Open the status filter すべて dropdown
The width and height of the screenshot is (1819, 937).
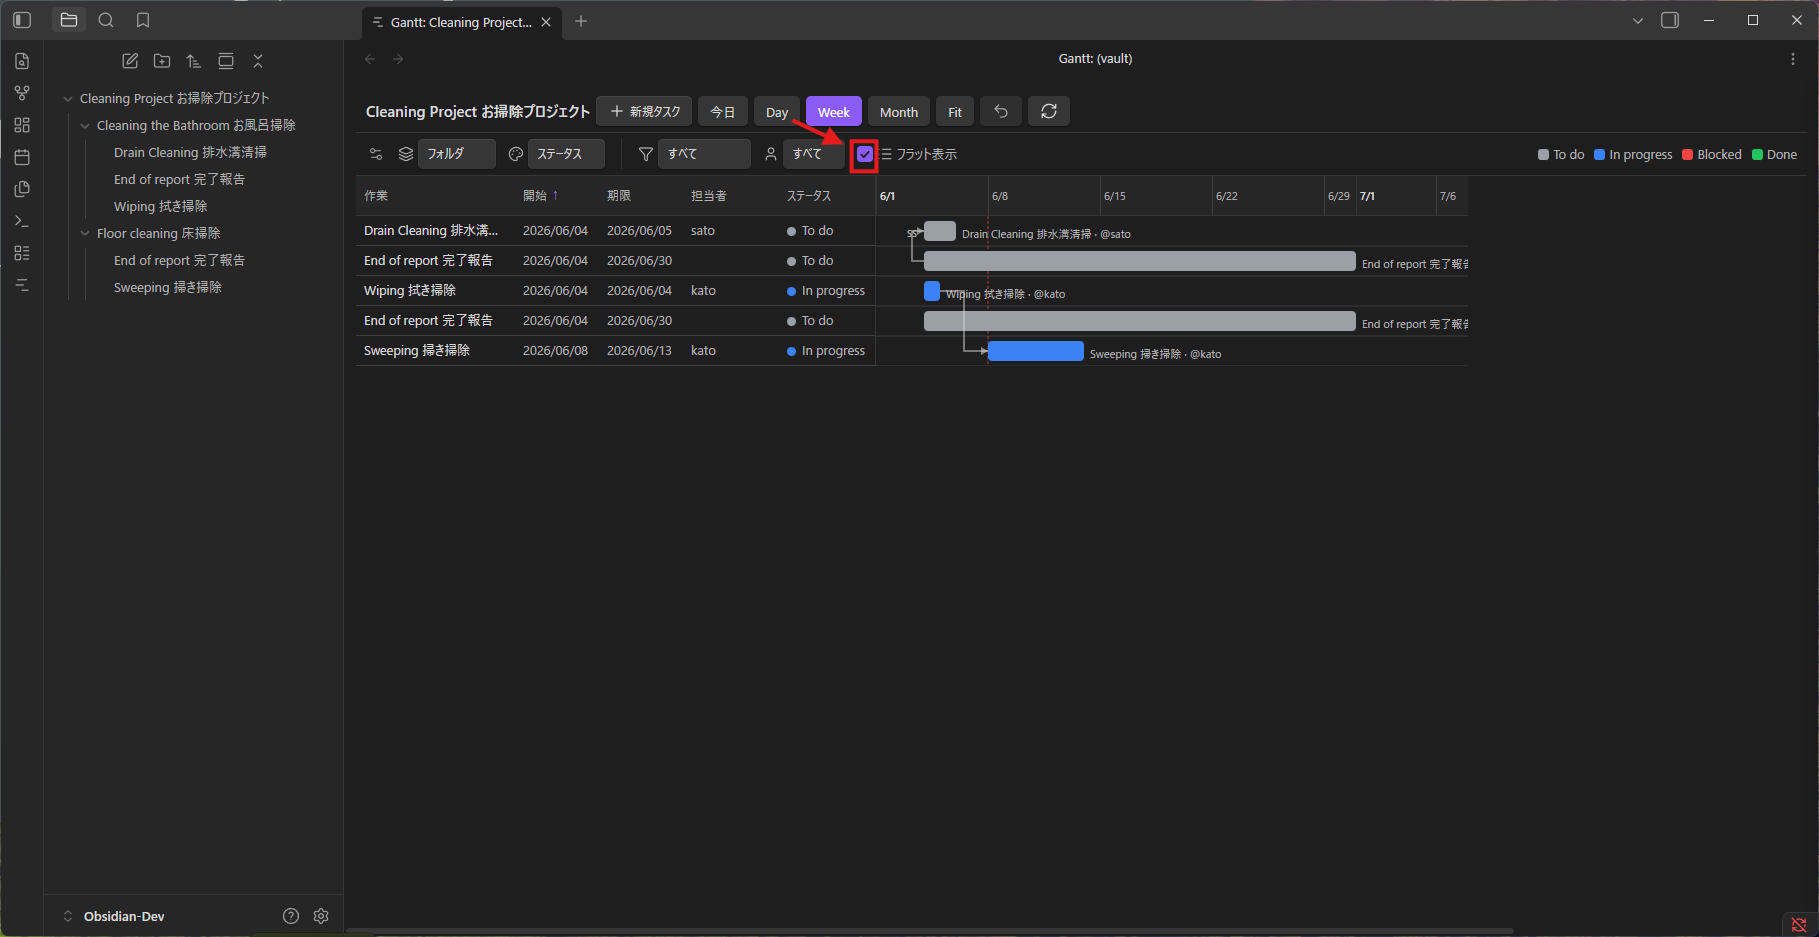[705, 154]
